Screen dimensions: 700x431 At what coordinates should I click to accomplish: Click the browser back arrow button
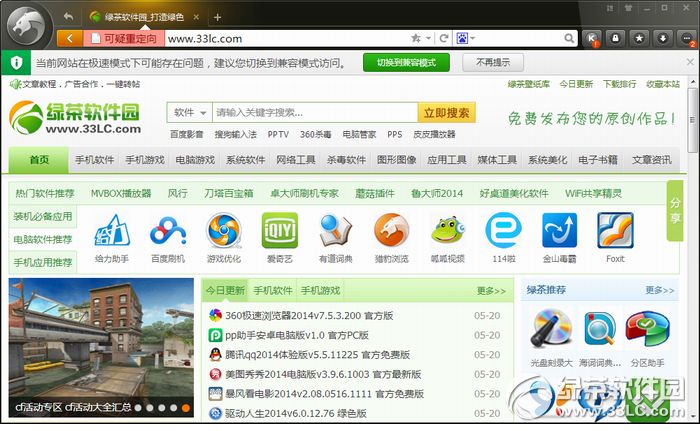pos(70,38)
